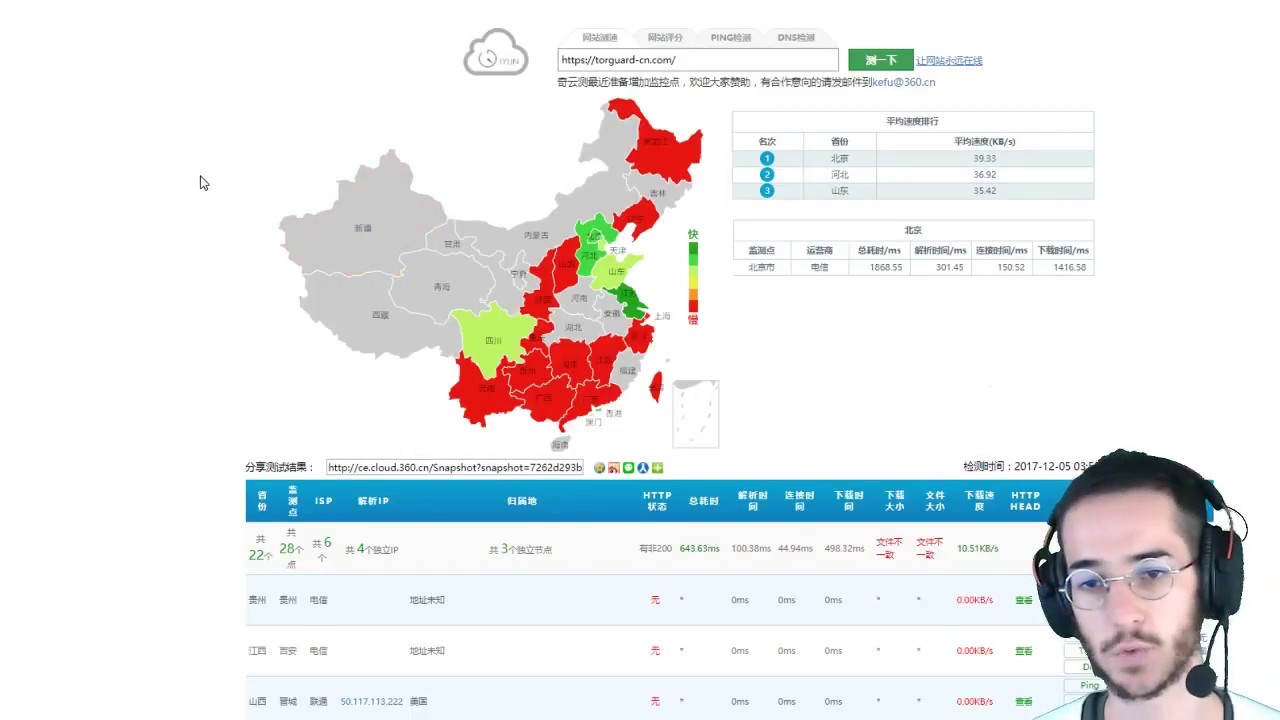The height and width of the screenshot is (720, 1280).
Task: Select 甘肃 on the map
Action: [x=453, y=244]
